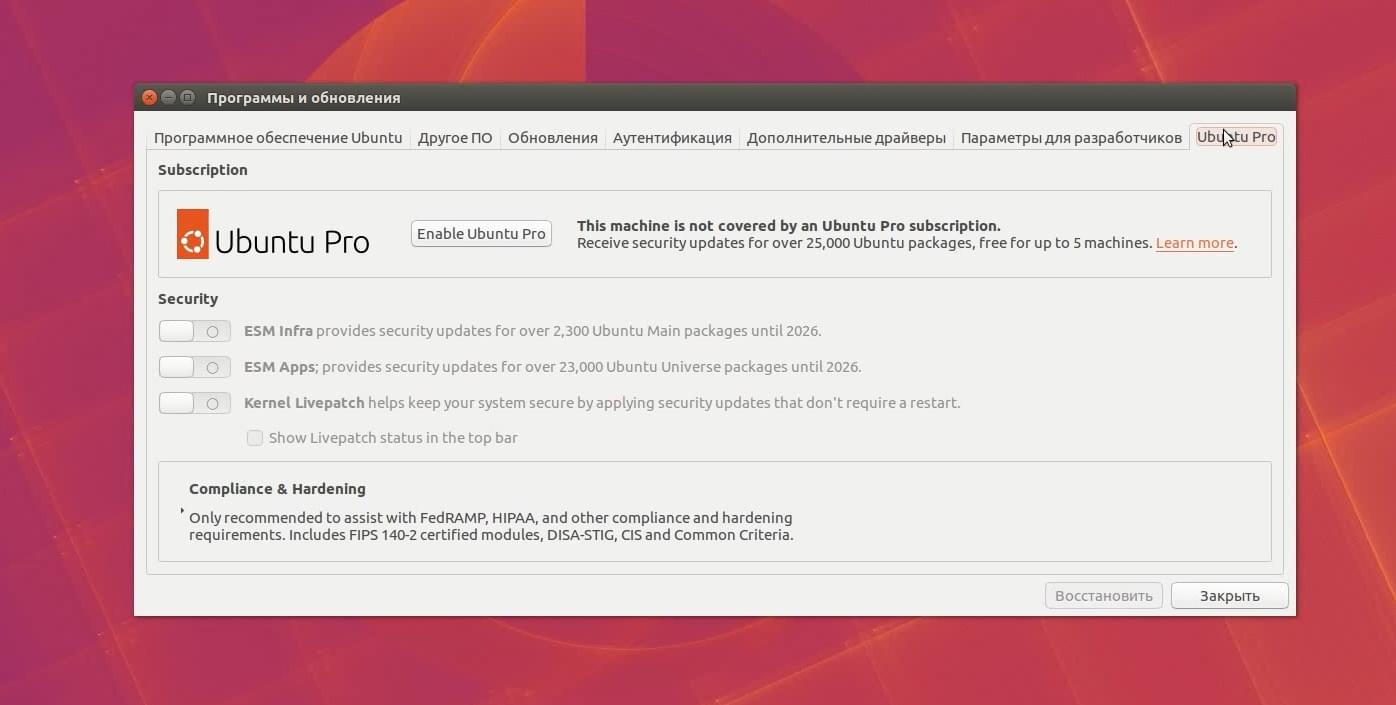Click the Subscription heading
Image resolution: width=1396 pixels, height=705 pixels.
(203, 170)
